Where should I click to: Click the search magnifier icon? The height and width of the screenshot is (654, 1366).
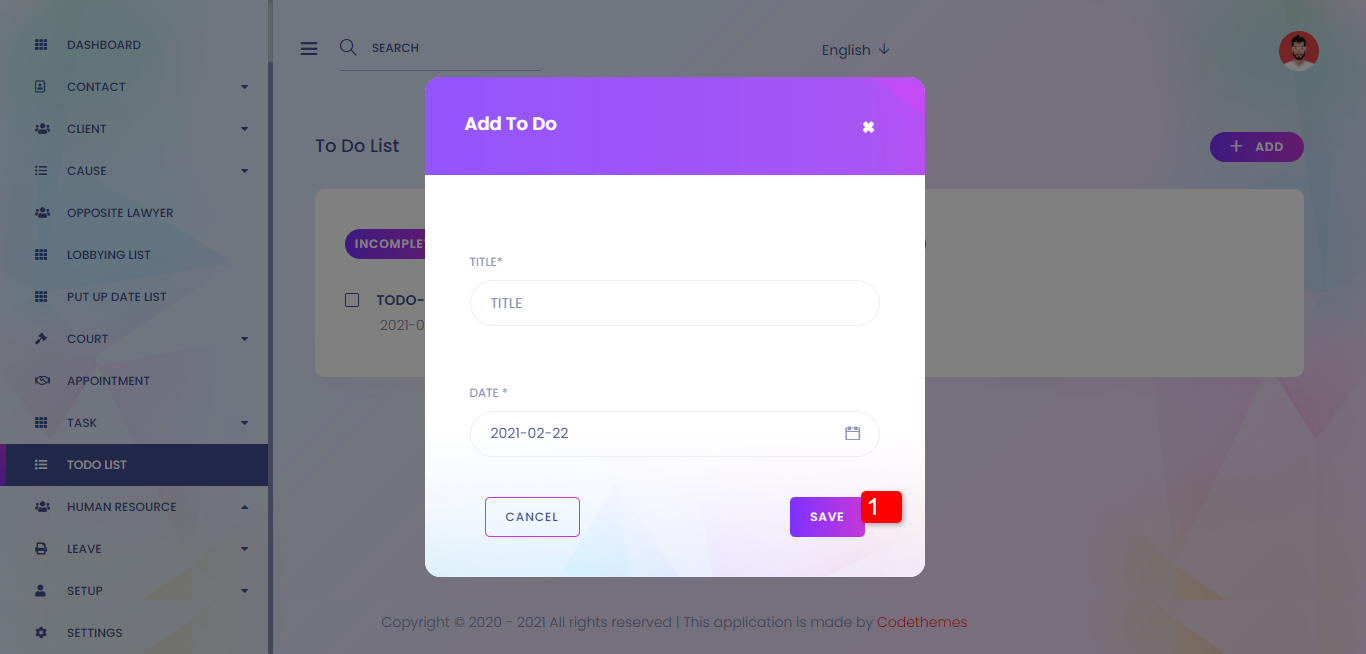348,47
